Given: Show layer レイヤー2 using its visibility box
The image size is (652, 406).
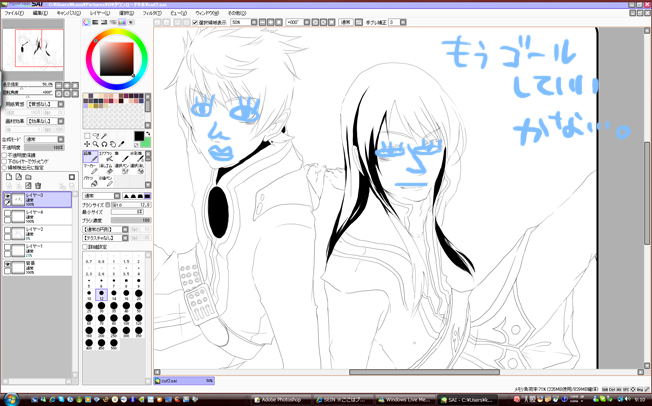Looking at the screenshot, I should coord(7,230).
